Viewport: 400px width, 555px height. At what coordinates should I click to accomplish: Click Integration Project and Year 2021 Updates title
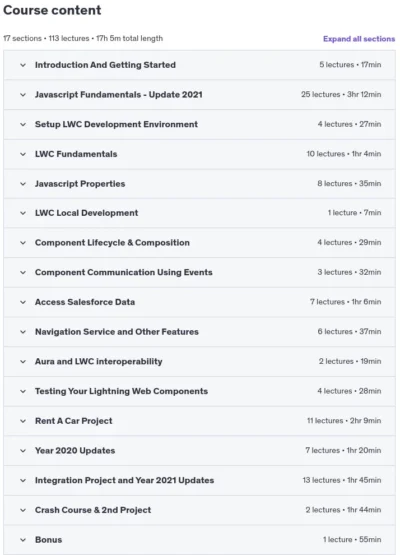click(x=124, y=480)
